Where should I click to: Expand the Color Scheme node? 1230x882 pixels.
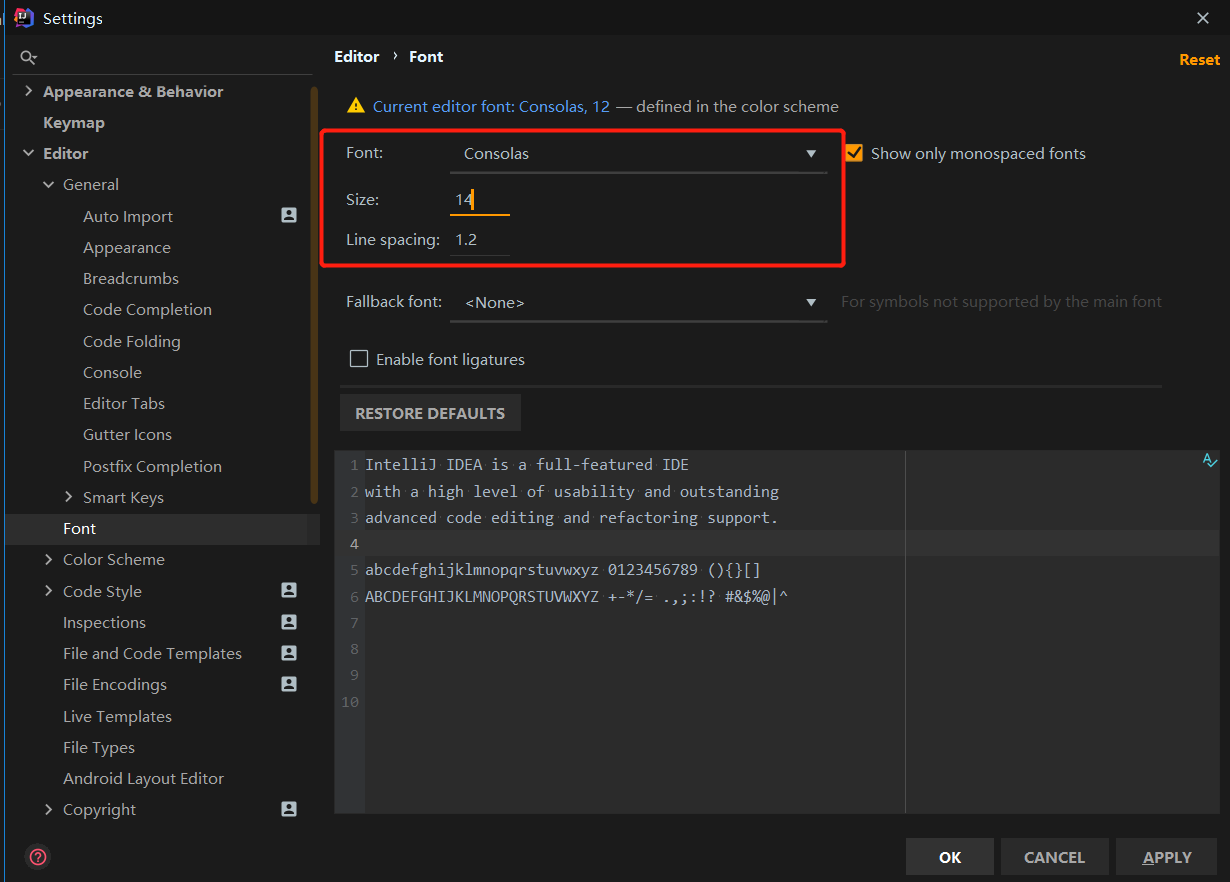click(48, 559)
